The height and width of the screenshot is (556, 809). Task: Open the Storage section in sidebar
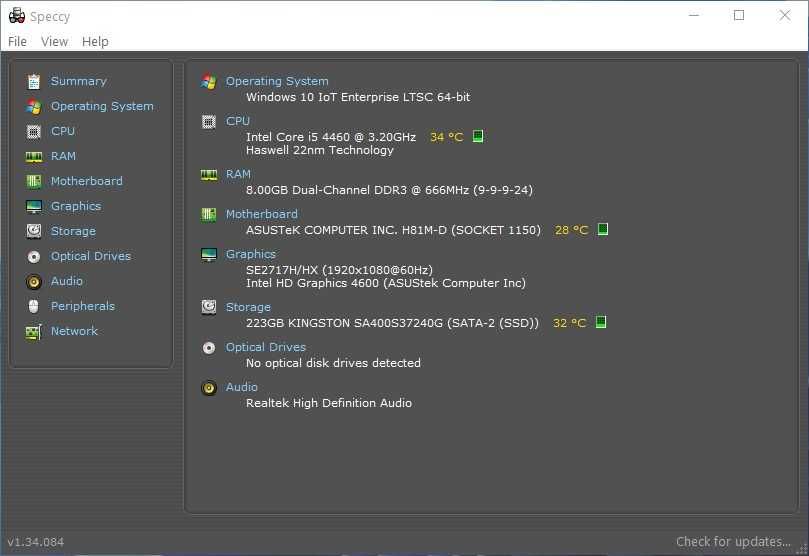[73, 231]
